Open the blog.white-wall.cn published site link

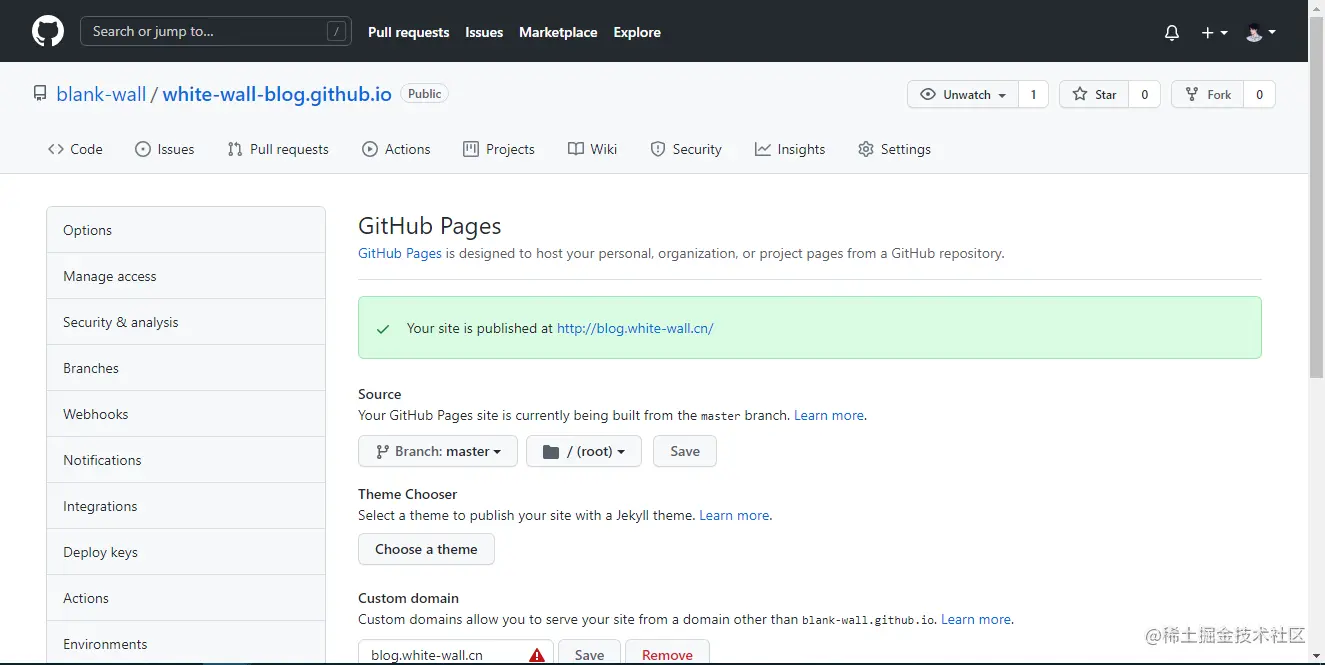(x=635, y=328)
